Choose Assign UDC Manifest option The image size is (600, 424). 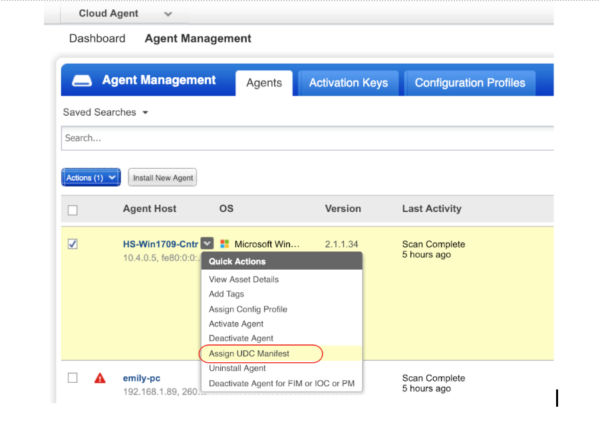[x=249, y=354]
